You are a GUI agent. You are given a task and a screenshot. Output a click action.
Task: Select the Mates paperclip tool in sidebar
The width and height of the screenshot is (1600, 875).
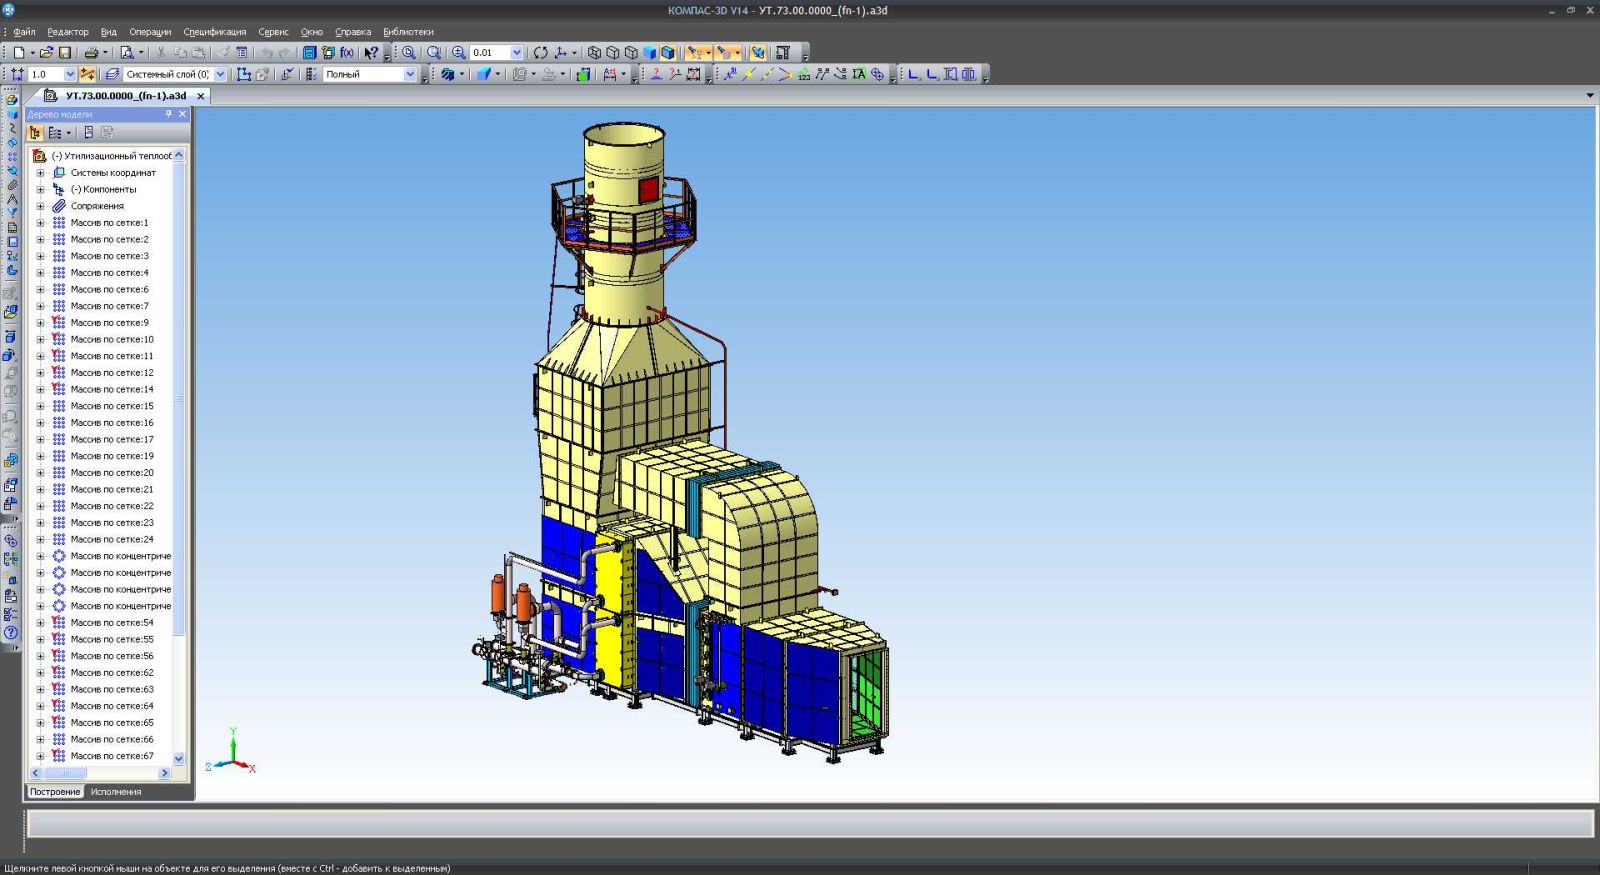pyautogui.click(x=12, y=185)
